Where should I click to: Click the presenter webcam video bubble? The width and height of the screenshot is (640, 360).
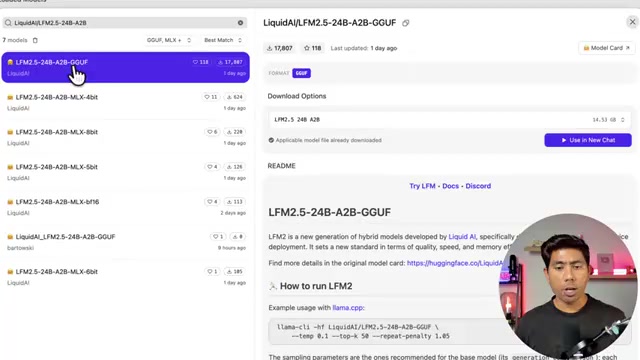[x=568, y=287]
